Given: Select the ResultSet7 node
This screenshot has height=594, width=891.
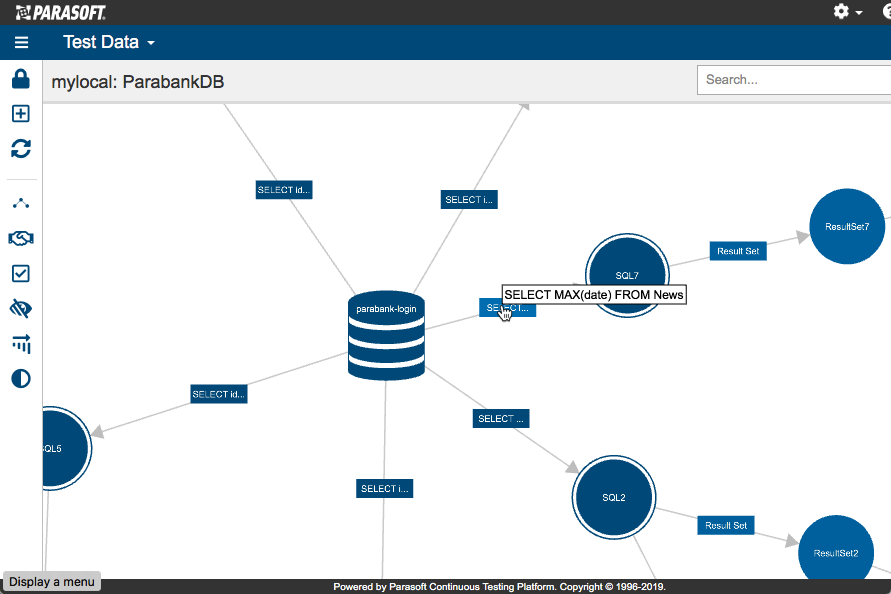Looking at the screenshot, I should (847, 226).
